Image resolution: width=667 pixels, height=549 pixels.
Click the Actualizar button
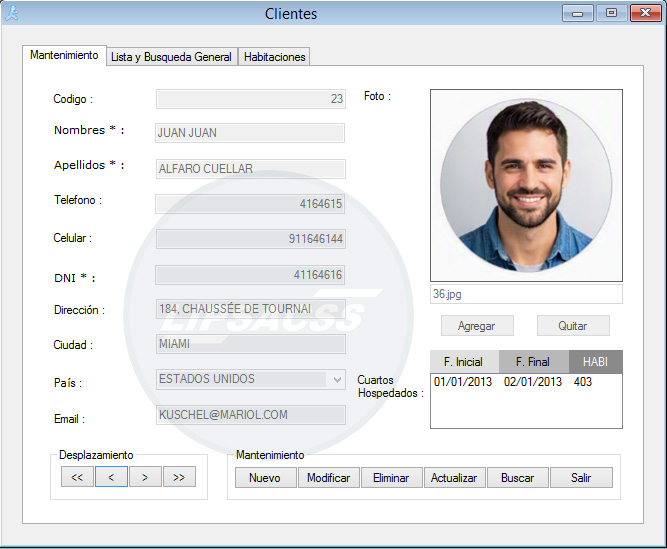(454, 478)
